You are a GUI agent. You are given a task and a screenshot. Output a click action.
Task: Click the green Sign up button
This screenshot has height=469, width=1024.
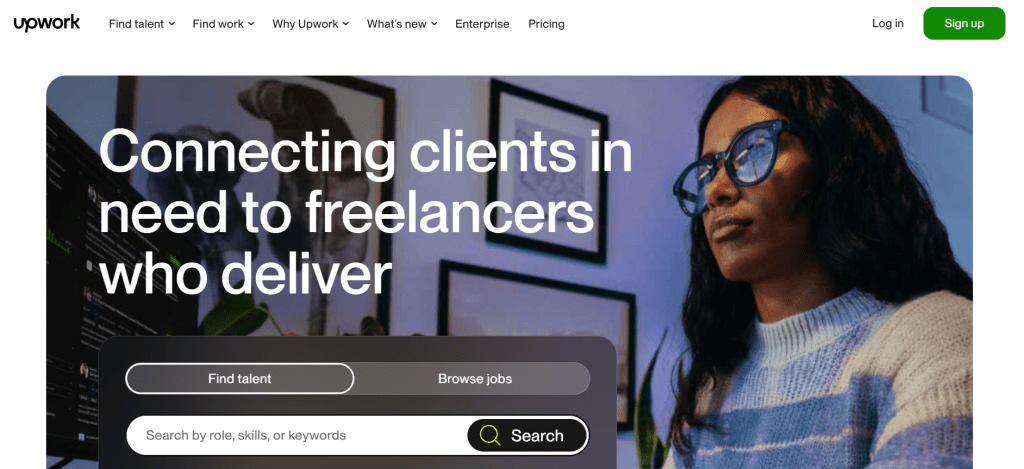click(964, 24)
